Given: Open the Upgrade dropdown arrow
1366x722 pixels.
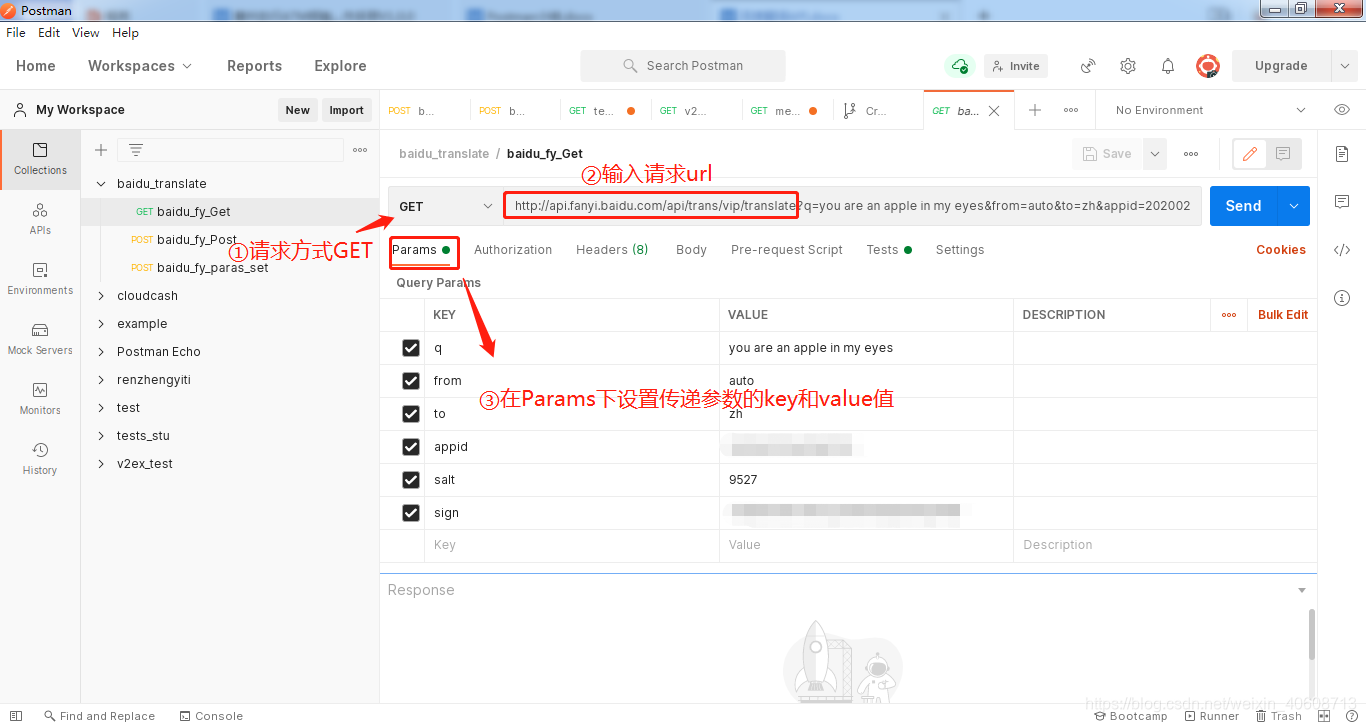Looking at the screenshot, I should (x=1344, y=66).
